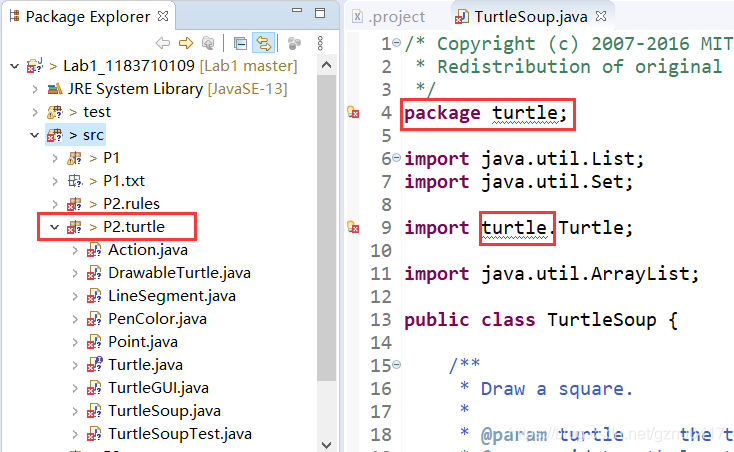Screen dimensions: 734x452
Task: Click the Forward navigation arrow in Package Explorer
Action: [x=186, y=44]
